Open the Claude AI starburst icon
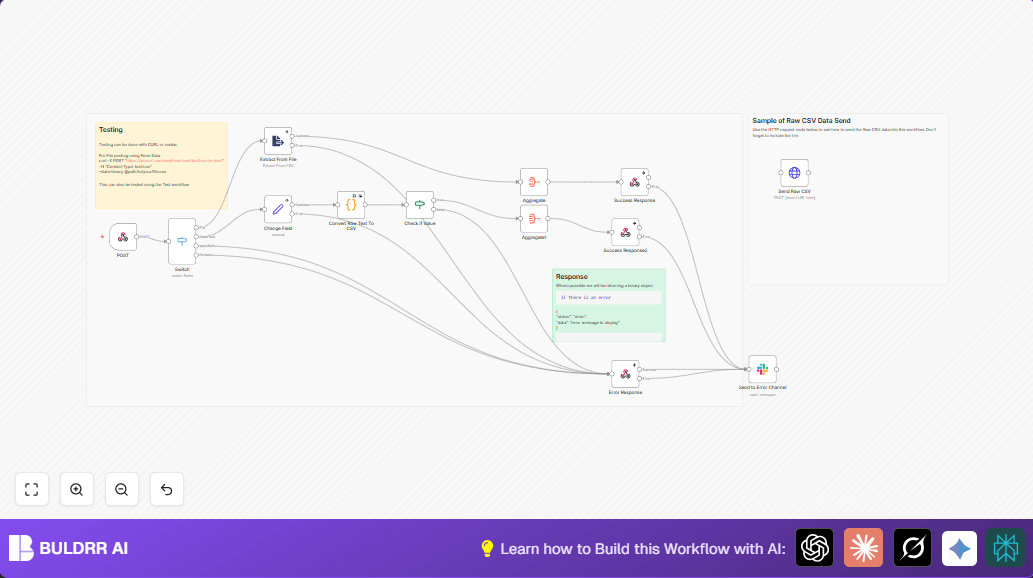This screenshot has height=578, width=1033. tap(863, 548)
